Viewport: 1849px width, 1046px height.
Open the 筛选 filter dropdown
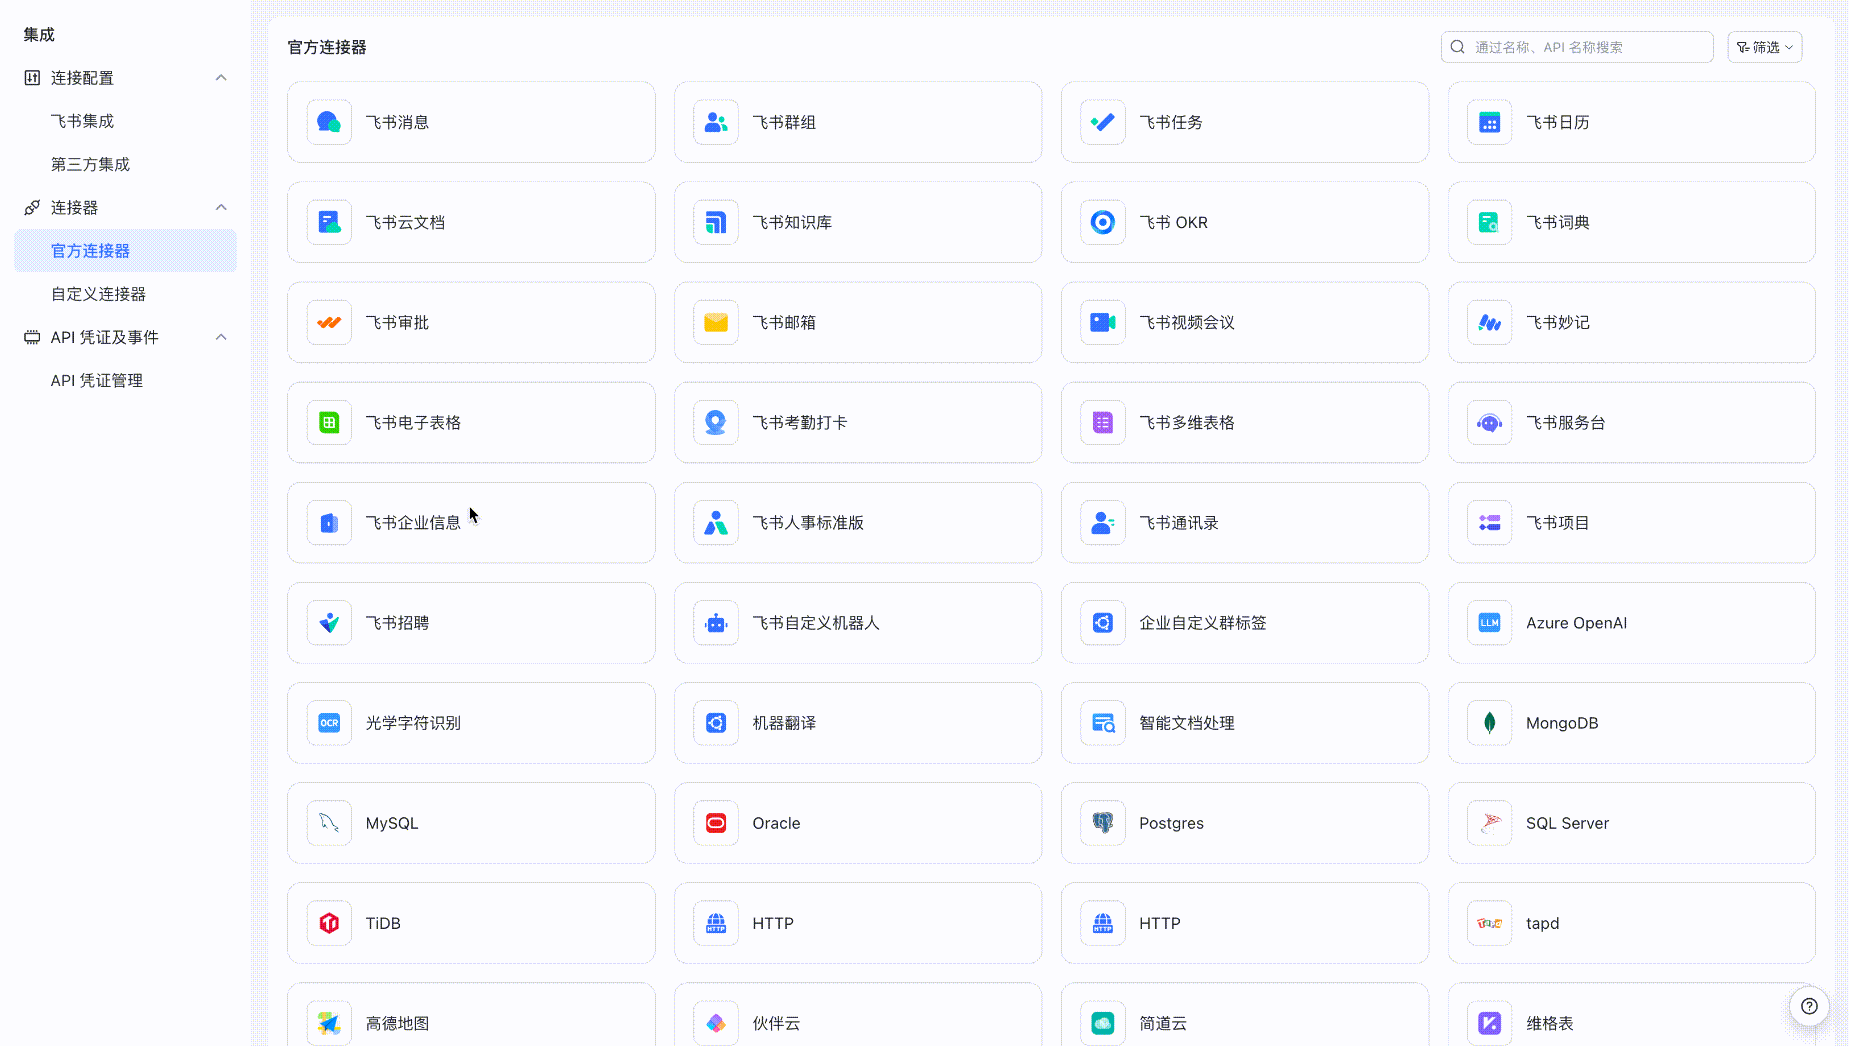tap(1765, 47)
